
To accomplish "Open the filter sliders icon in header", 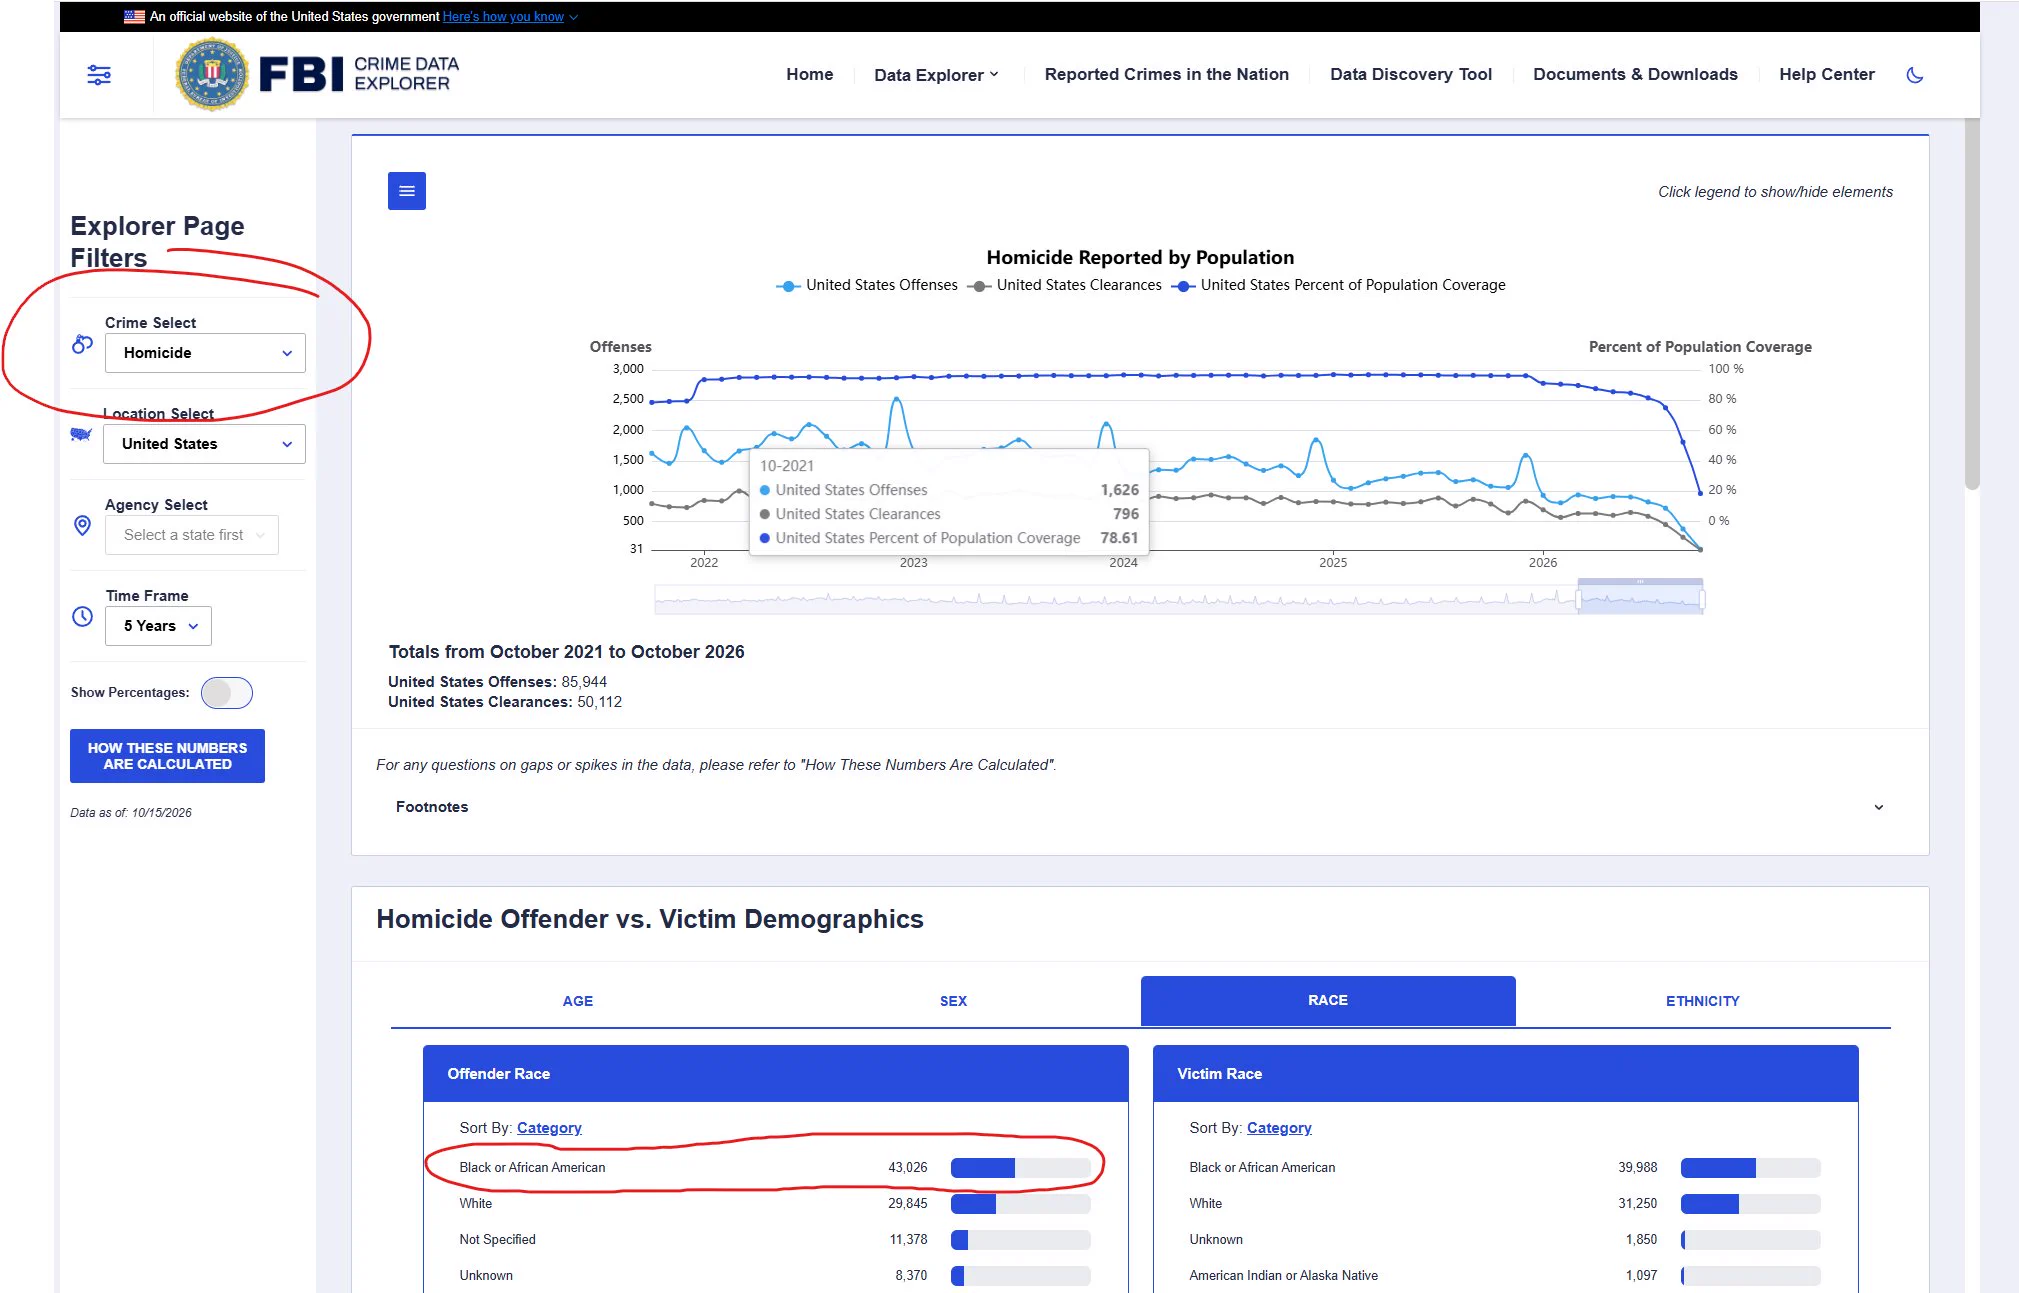I will pos(99,75).
